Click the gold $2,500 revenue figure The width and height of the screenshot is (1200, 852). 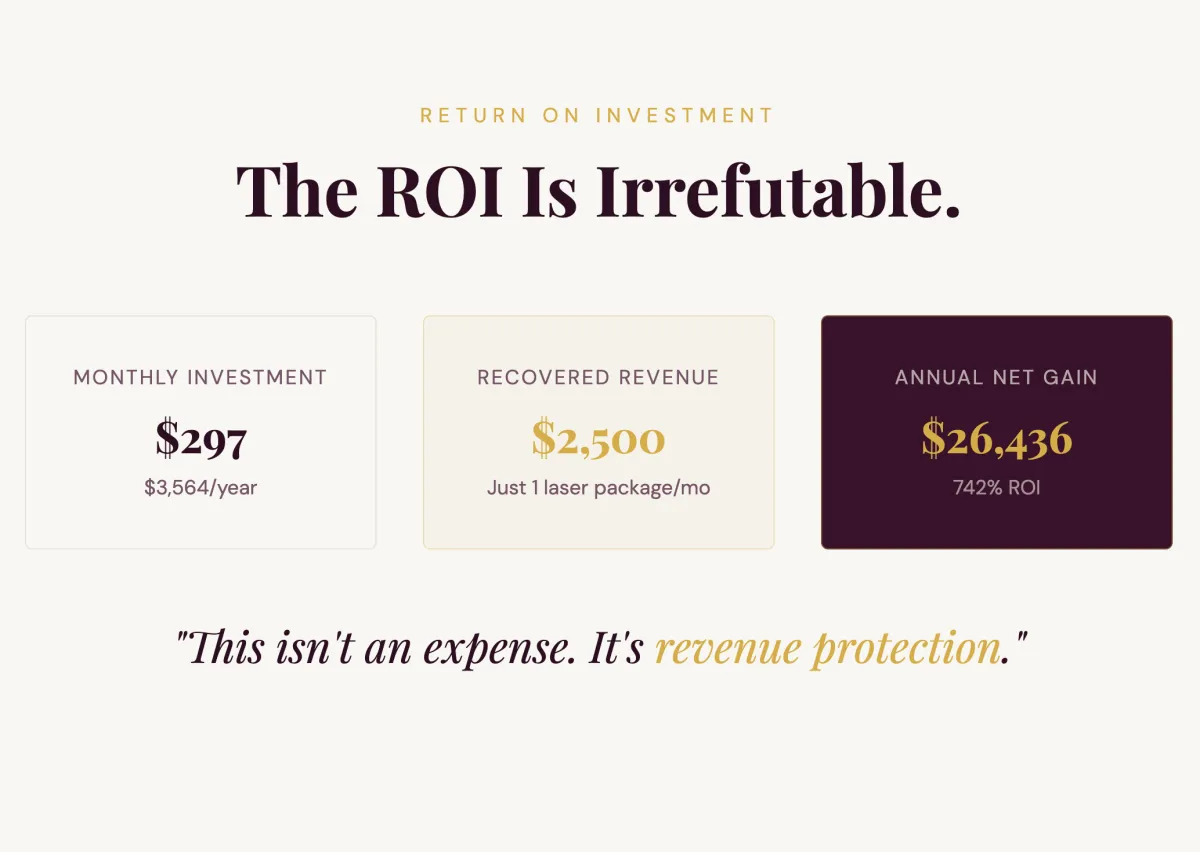pos(598,438)
